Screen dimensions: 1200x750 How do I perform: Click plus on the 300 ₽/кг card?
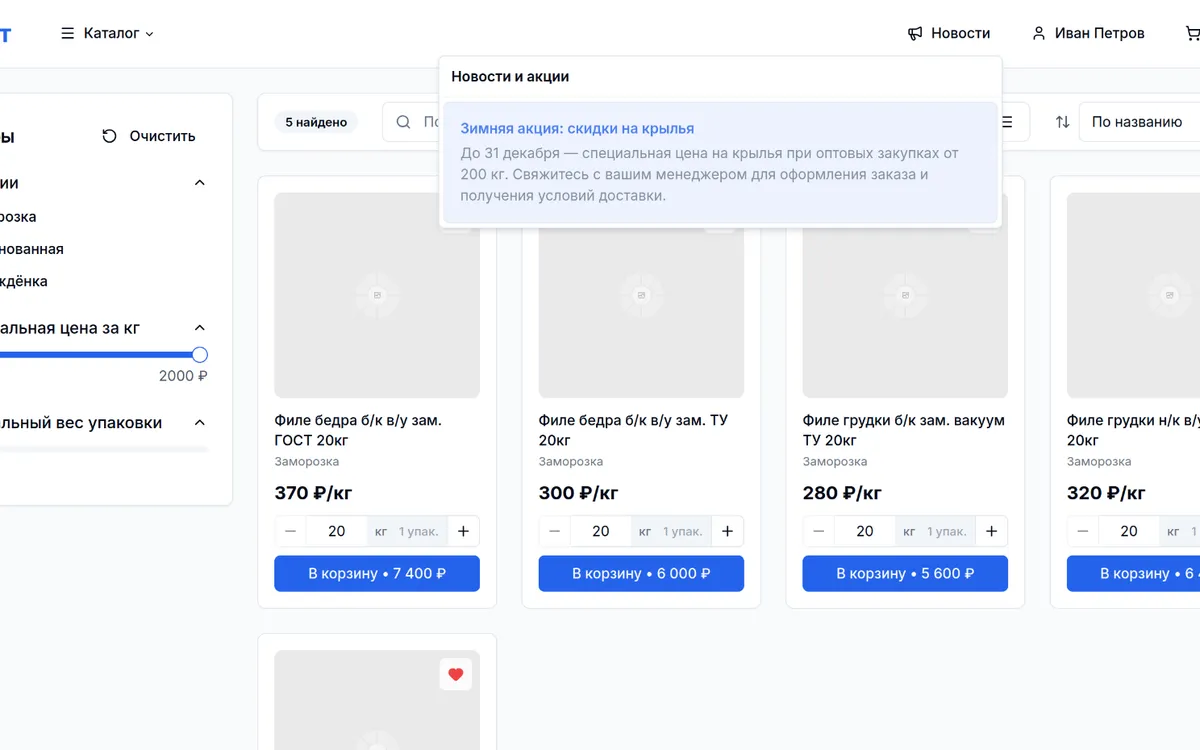[x=727, y=531]
